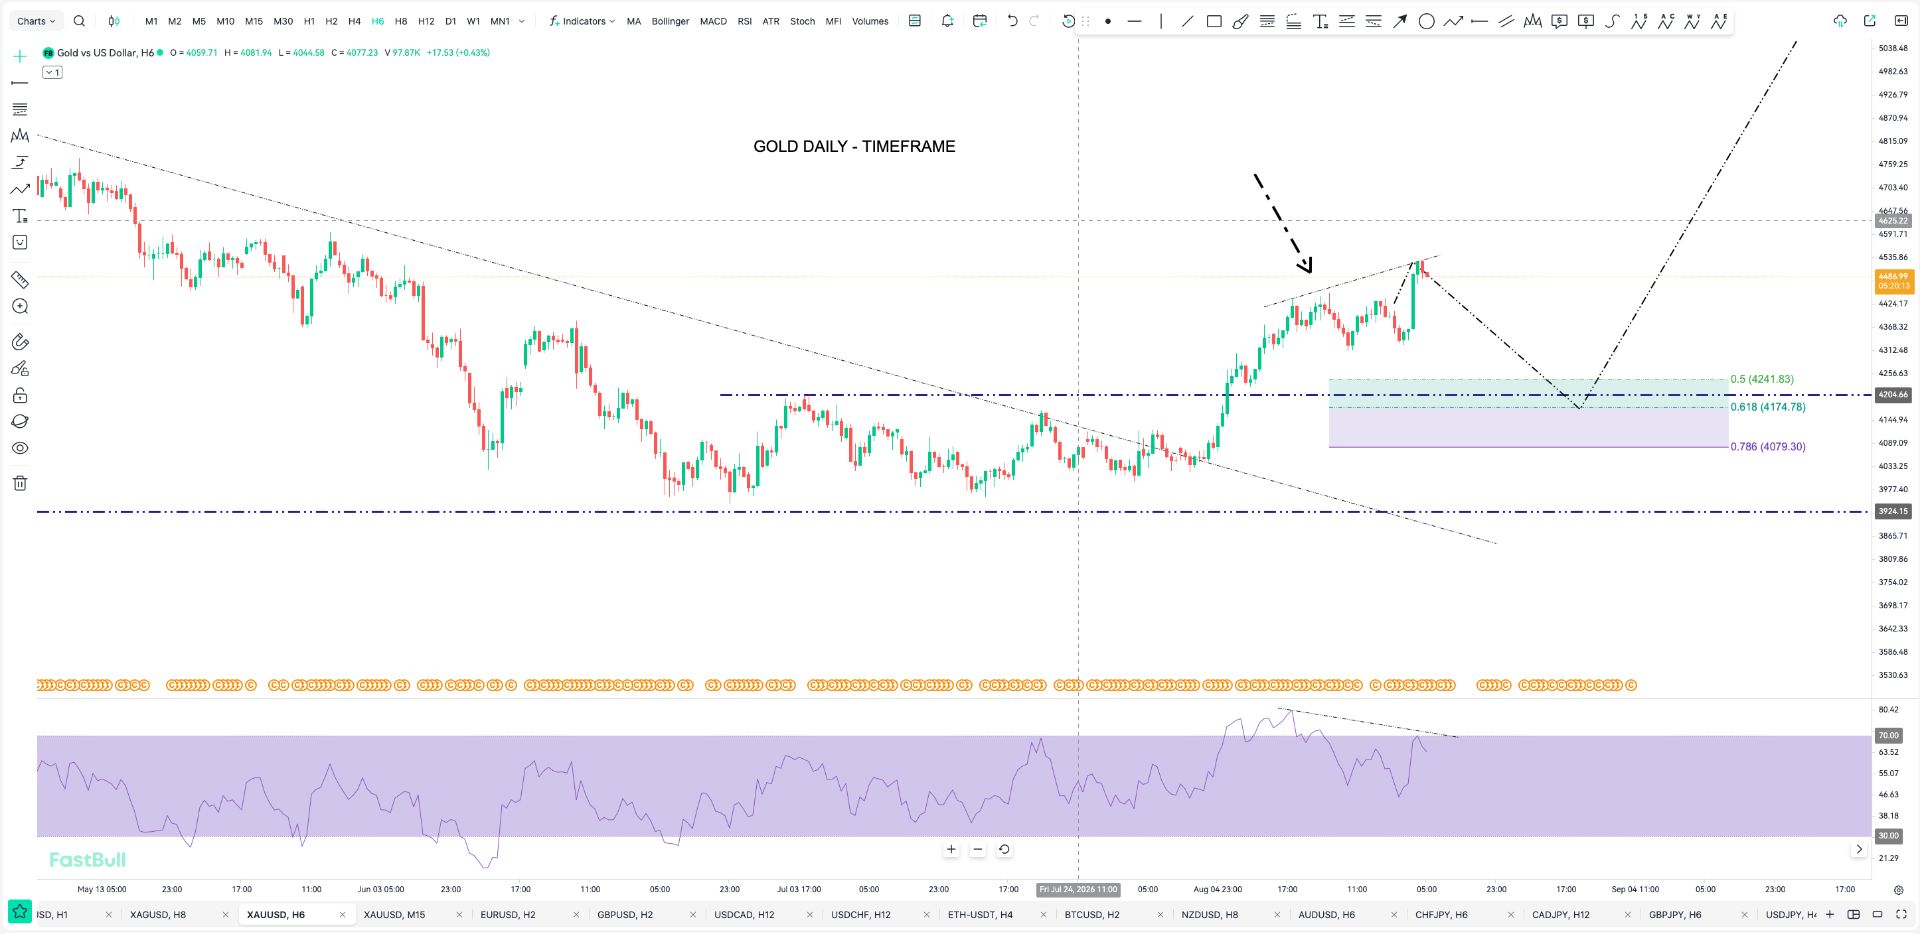The height and width of the screenshot is (934, 1920).
Task: Switch to the XAGUSD, H8 tab
Action: click(x=158, y=915)
